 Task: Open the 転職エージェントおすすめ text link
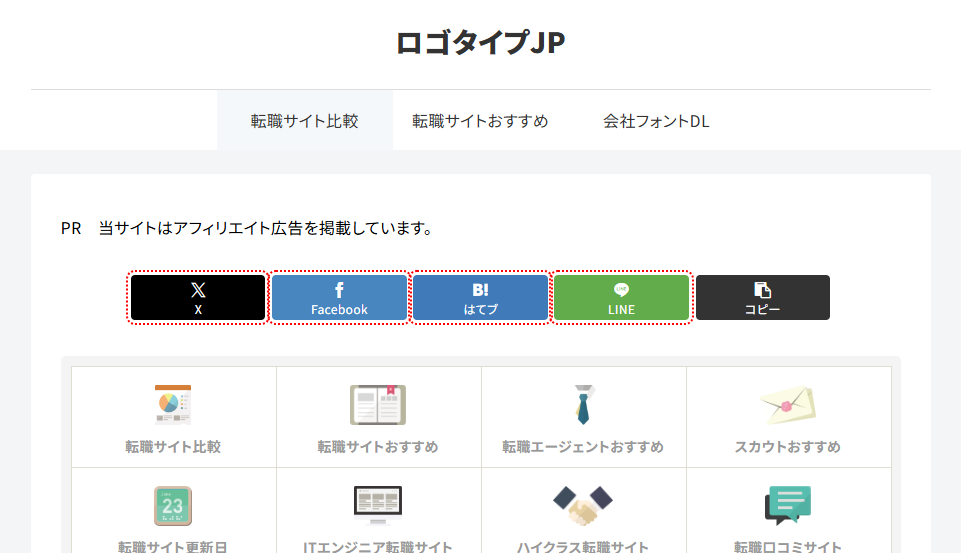point(583,447)
